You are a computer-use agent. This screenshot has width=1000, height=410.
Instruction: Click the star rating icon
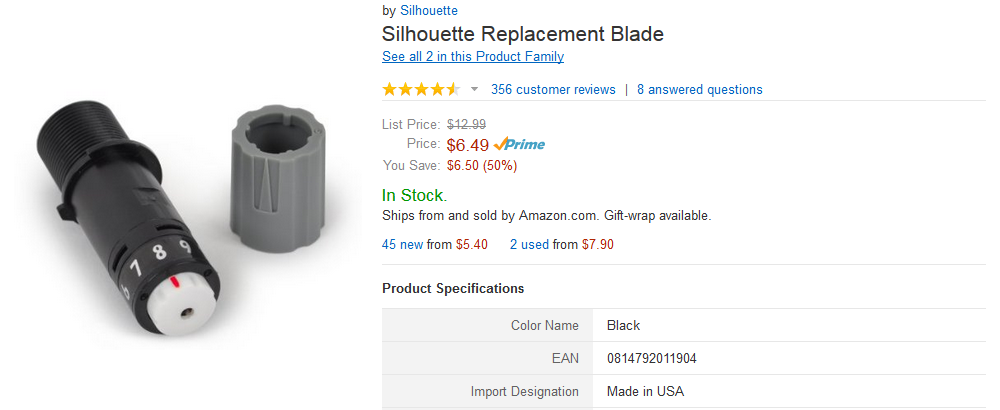(x=421, y=90)
